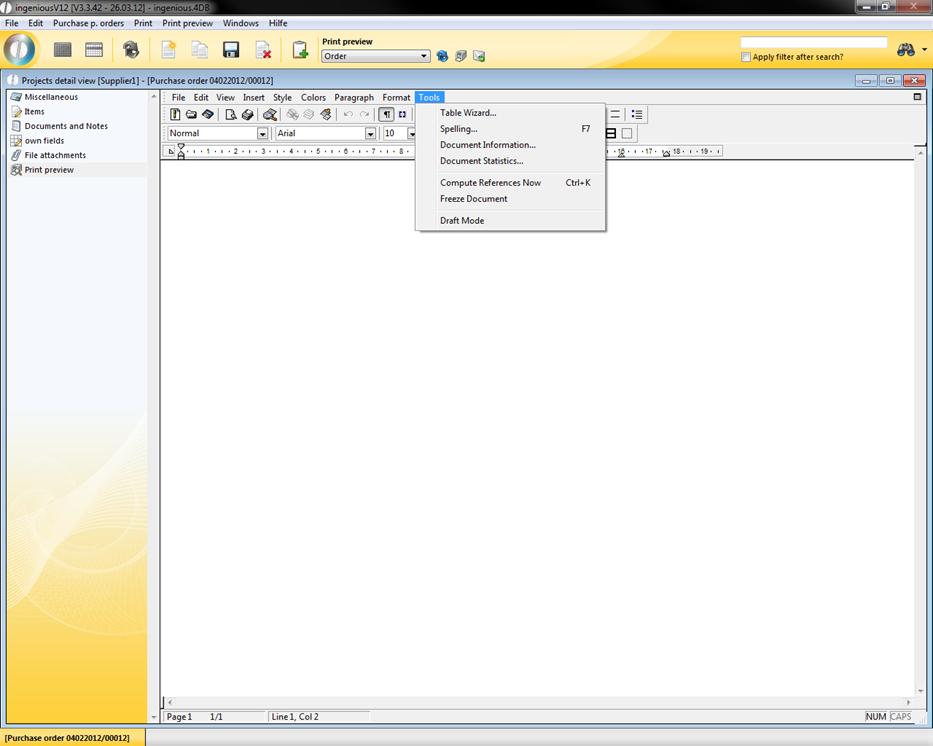This screenshot has width=933, height=746.
Task: Click the search input field at top right
Action: pyautogui.click(x=813, y=43)
